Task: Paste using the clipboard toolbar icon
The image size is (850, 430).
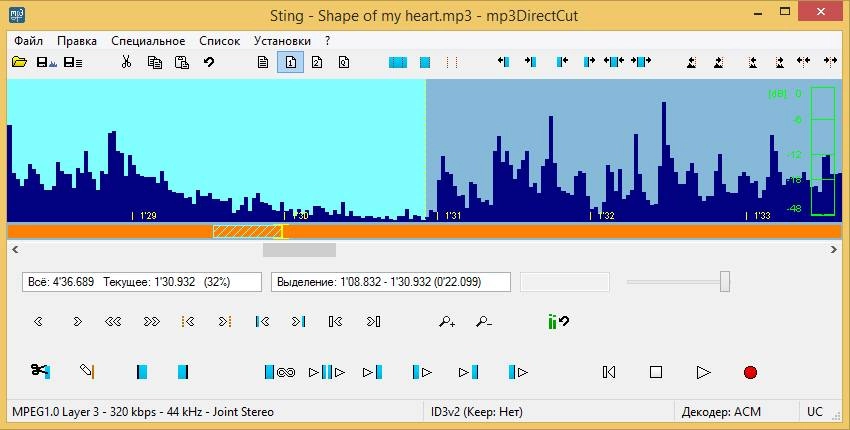Action: pyautogui.click(x=182, y=62)
